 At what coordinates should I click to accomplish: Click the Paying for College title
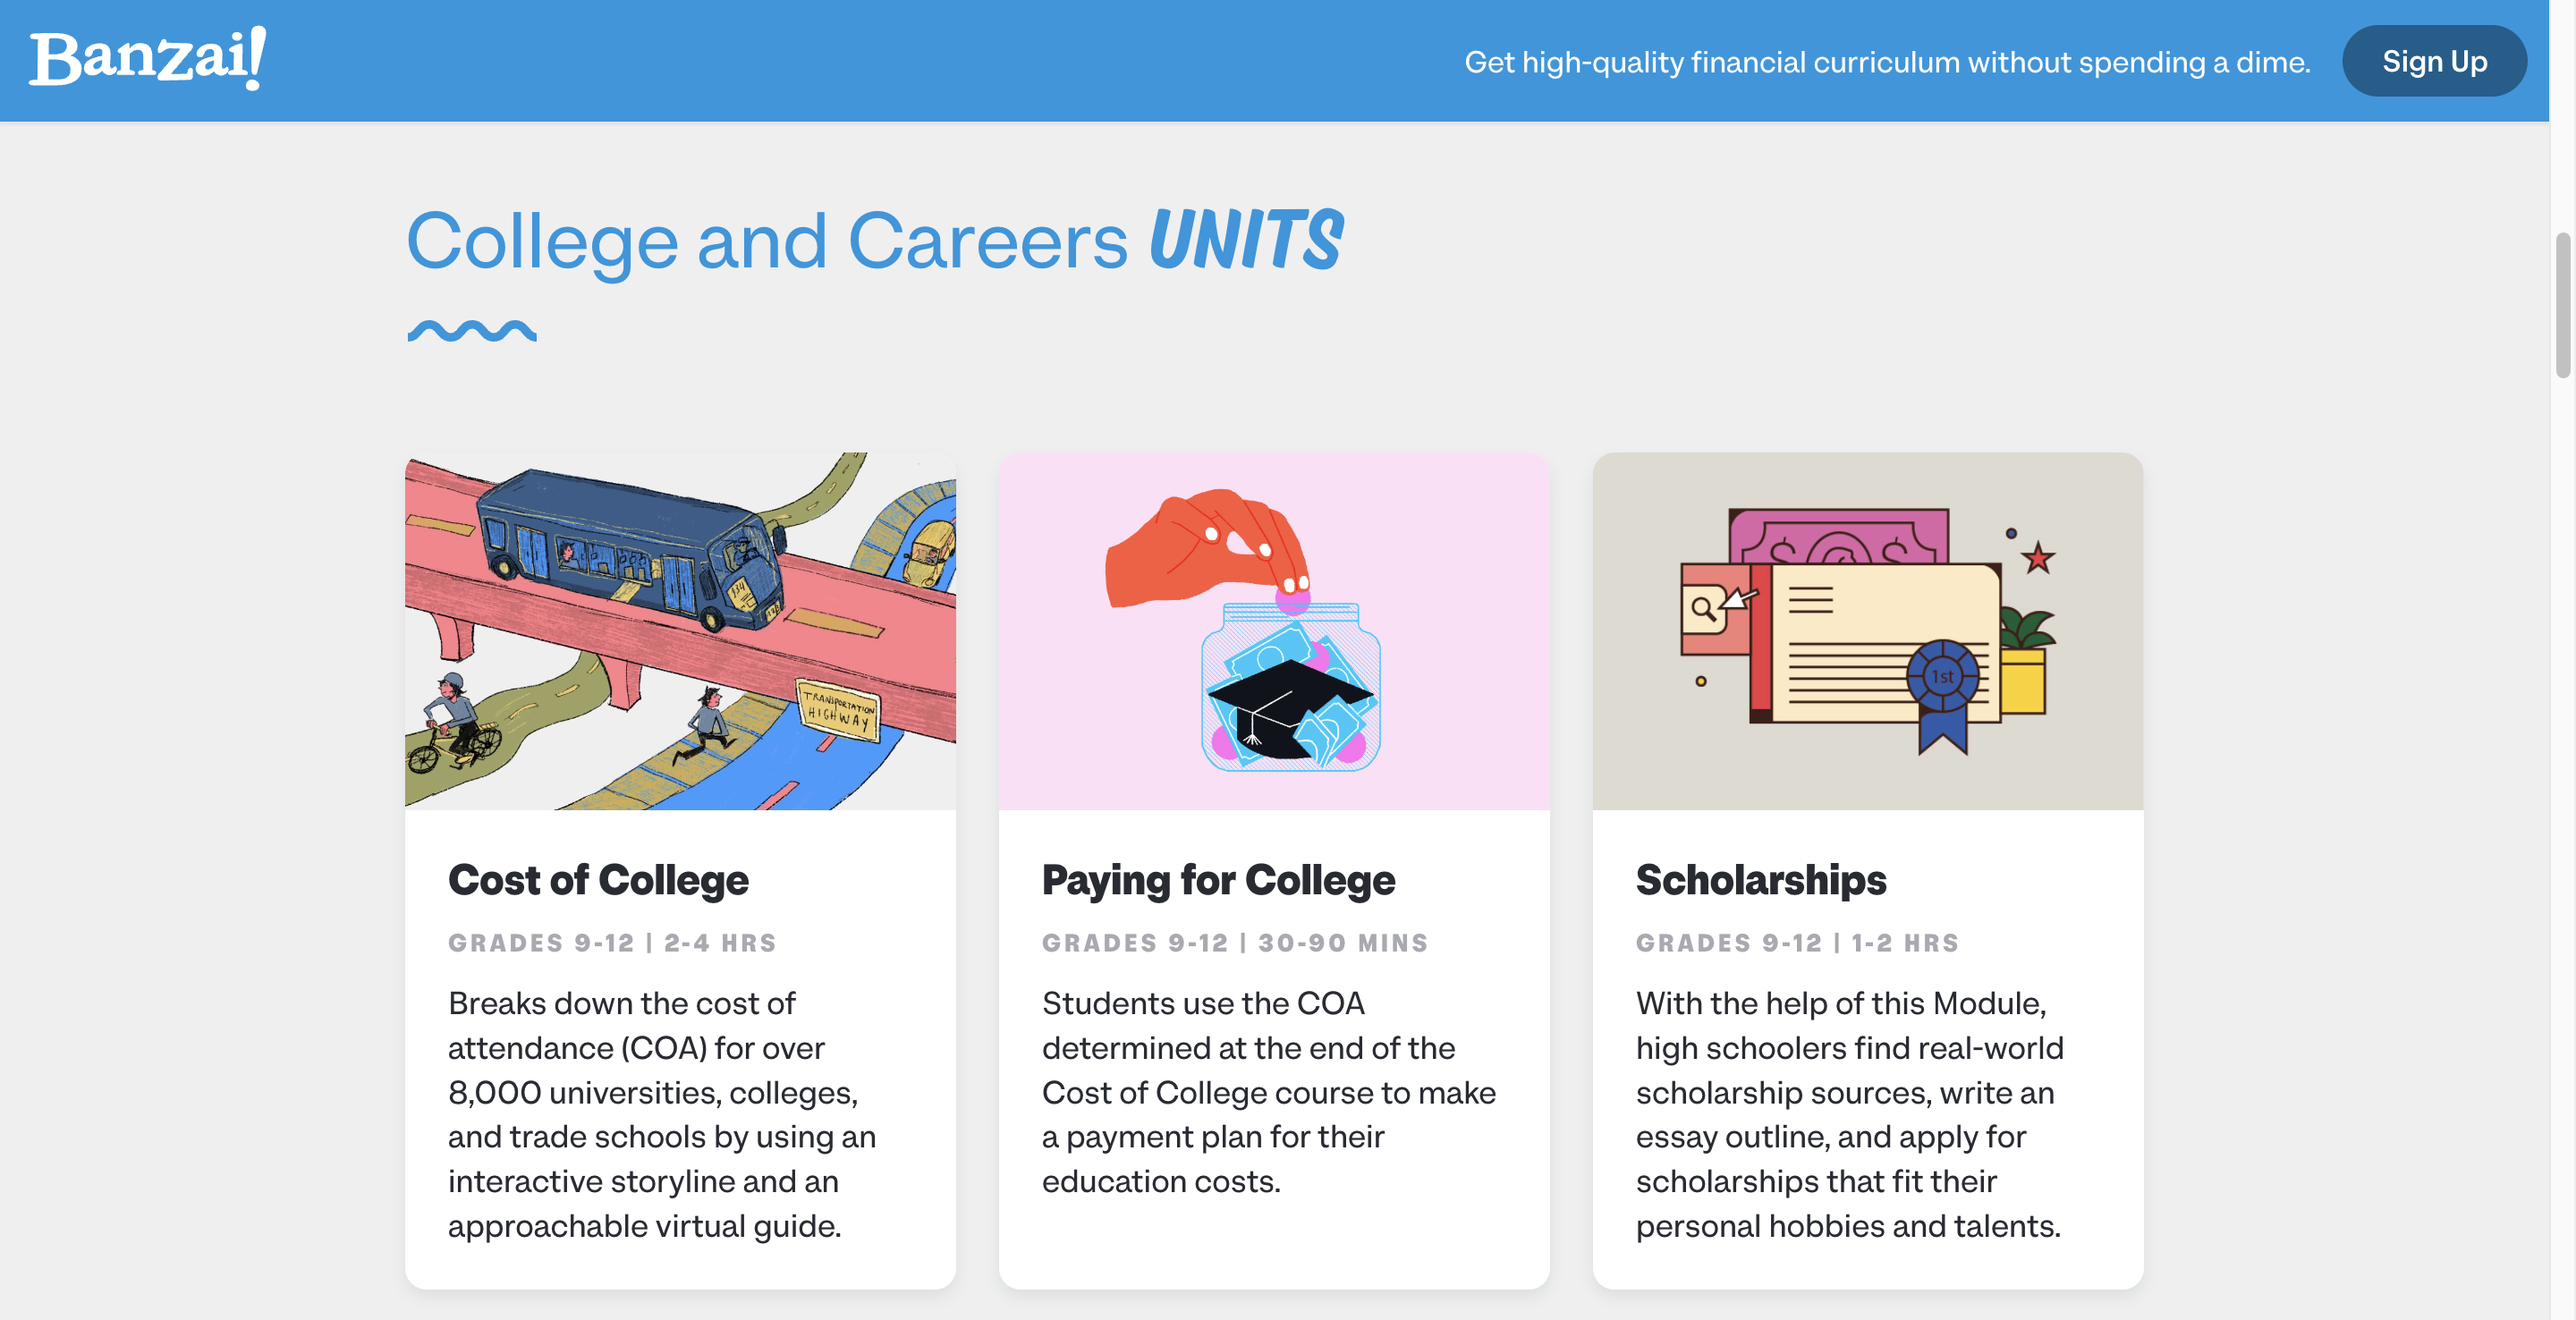click(x=1218, y=880)
